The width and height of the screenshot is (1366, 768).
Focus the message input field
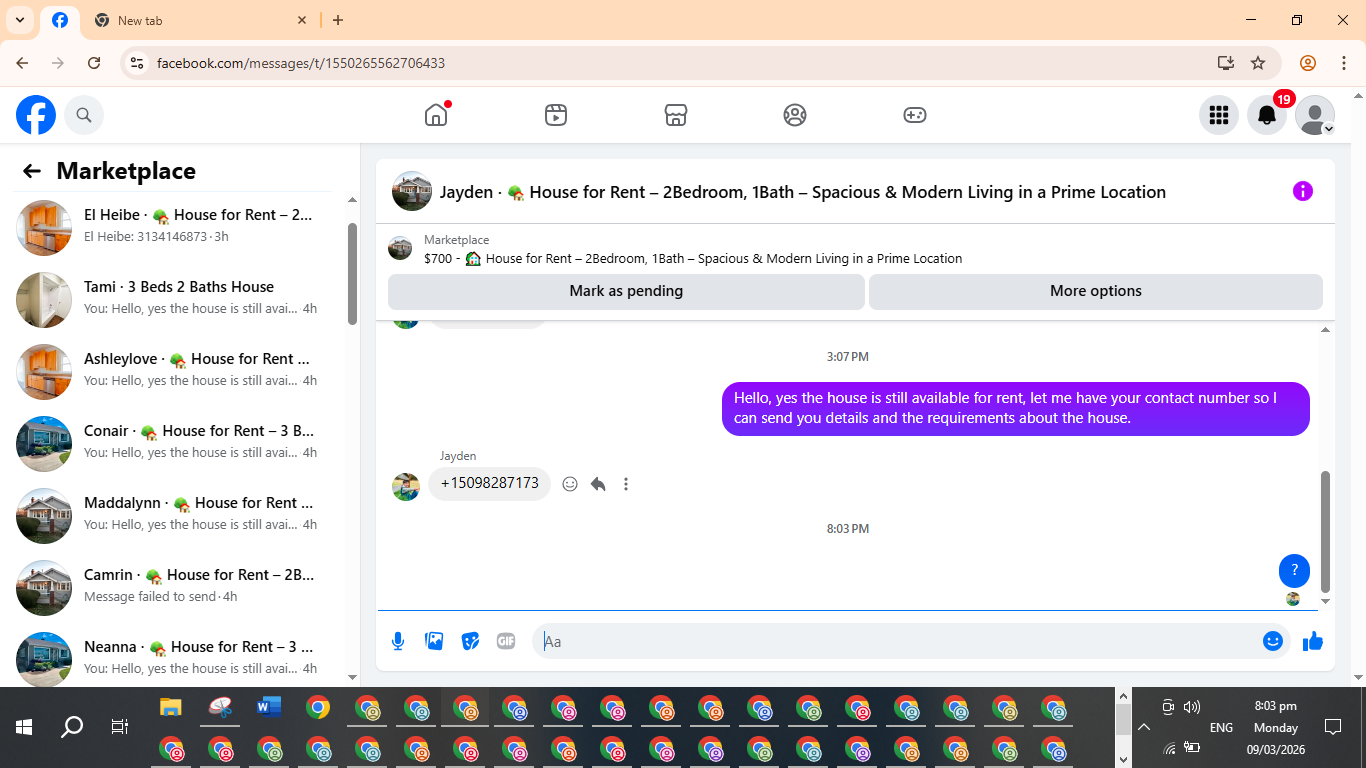[x=895, y=641]
